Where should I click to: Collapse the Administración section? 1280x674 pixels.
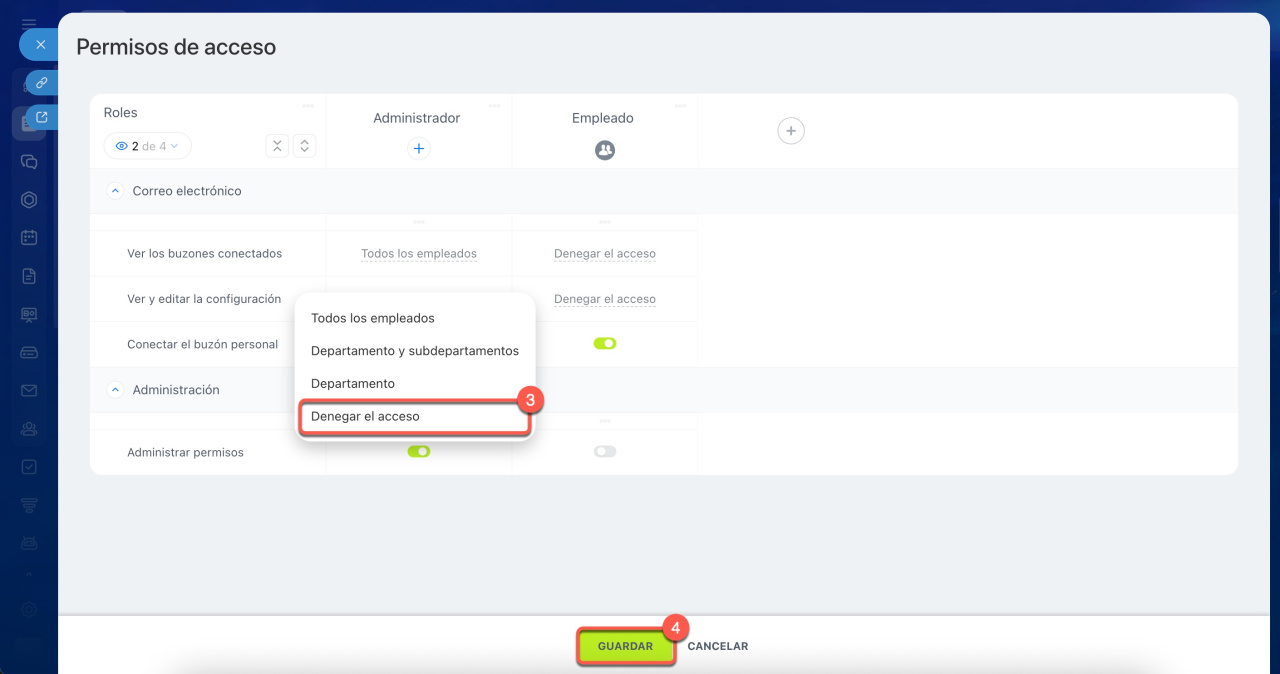point(115,390)
